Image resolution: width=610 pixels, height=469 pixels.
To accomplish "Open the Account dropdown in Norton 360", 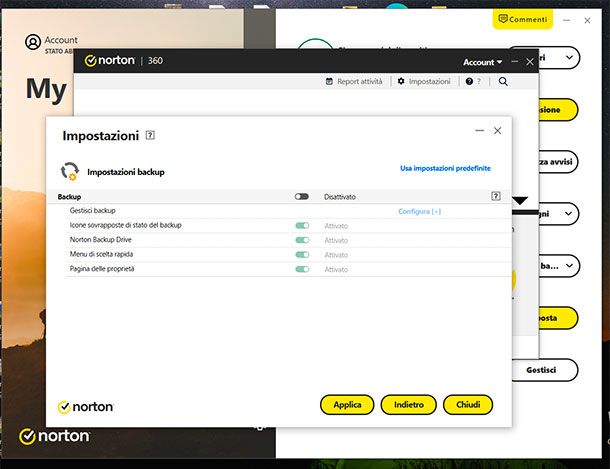I will click(482, 62).
